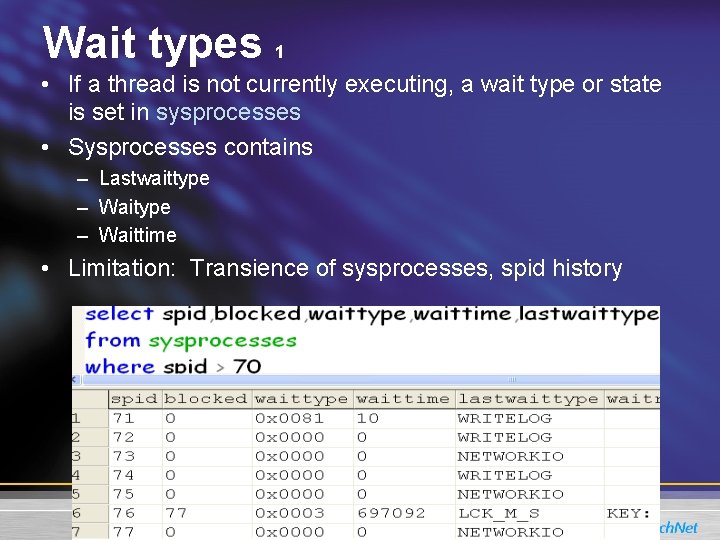Select the cell with spid 72
This screenshot has width=720, height=540.
(x=135, y=437)
